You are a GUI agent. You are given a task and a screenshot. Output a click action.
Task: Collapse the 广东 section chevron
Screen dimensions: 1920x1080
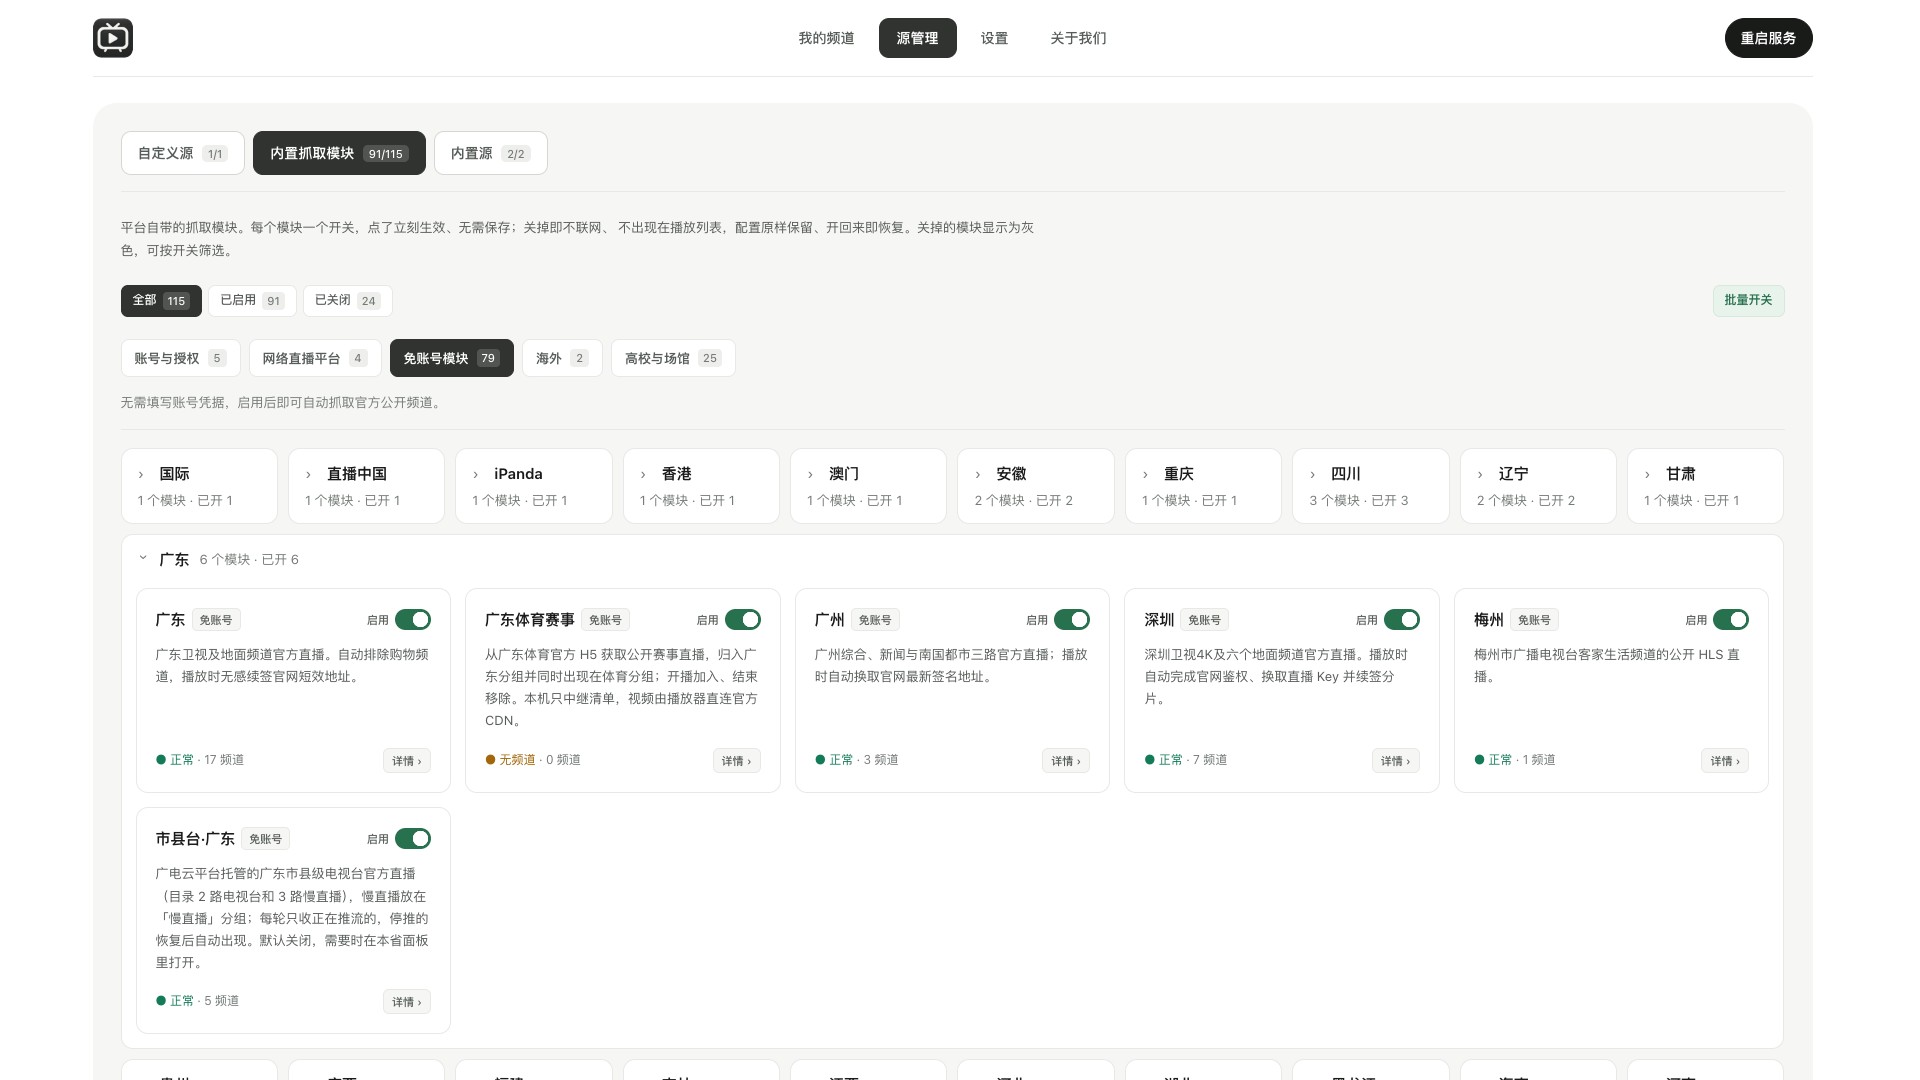click(x=143, y=559)
